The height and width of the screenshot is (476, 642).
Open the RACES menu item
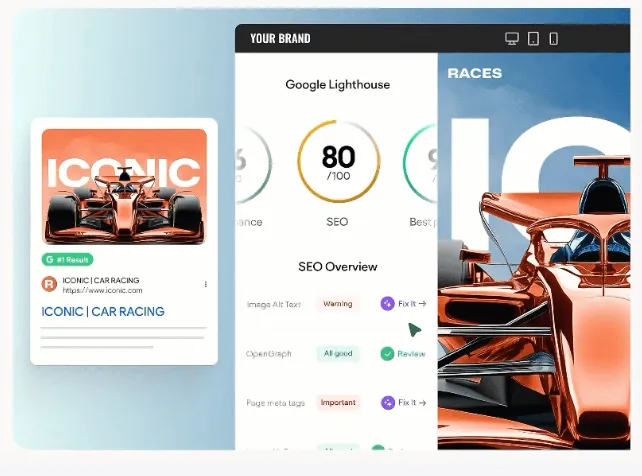(475, 73)
